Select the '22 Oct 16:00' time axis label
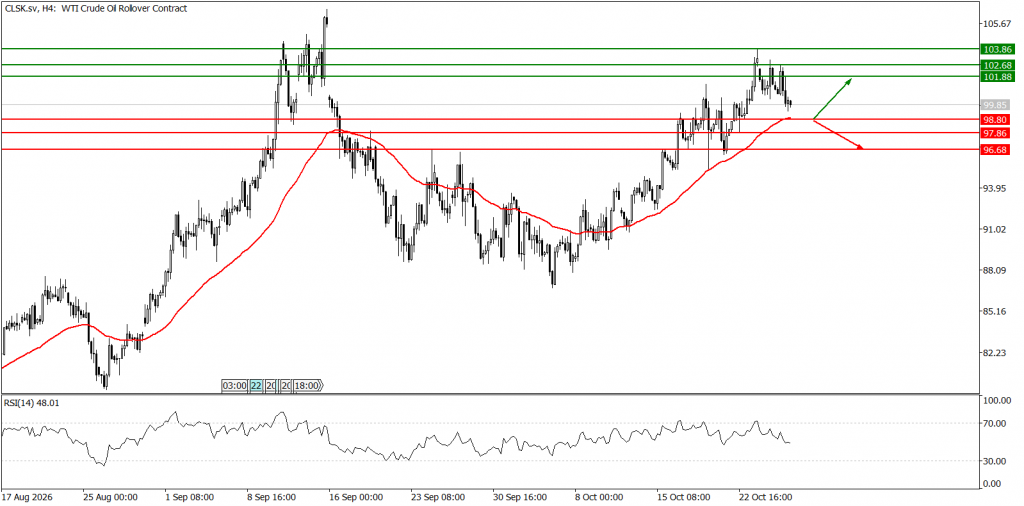The height and width of the screenshot is (506, 1024). coord(763,496)
